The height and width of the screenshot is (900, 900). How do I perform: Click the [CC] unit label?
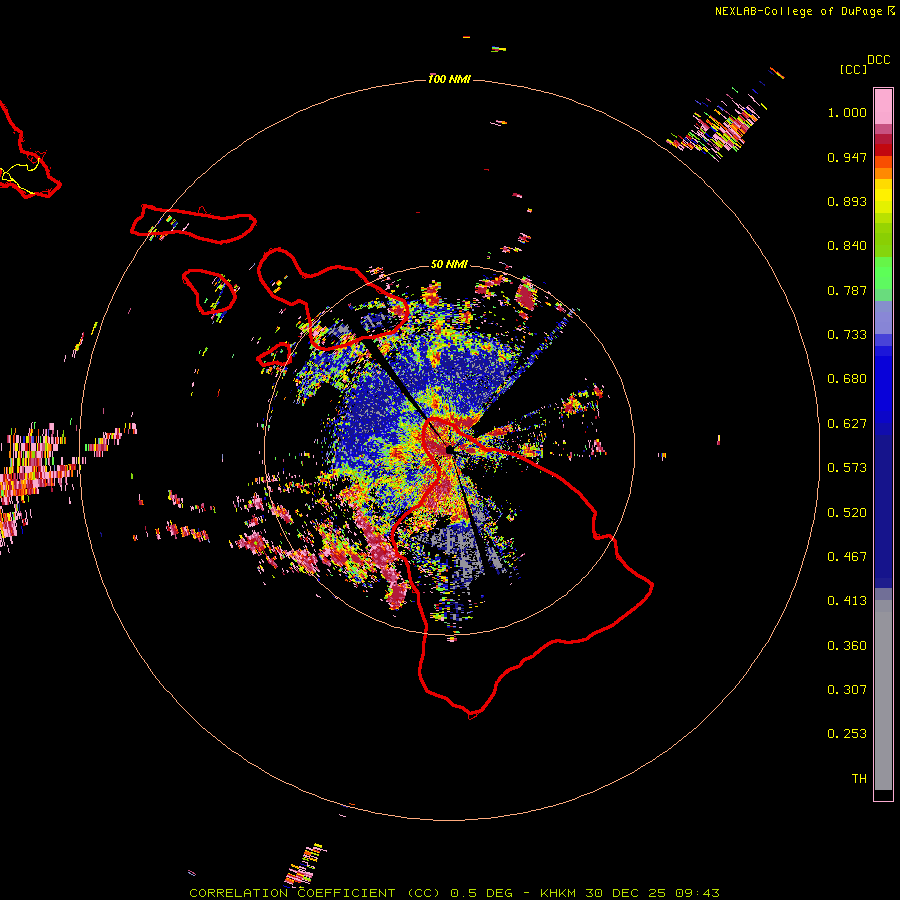pyautogui.click(x=853, y=69)
